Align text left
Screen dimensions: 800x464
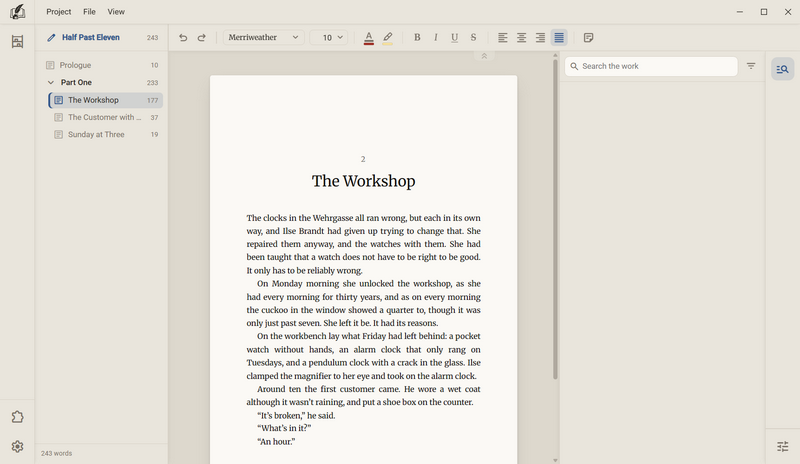tap(503, 37)
